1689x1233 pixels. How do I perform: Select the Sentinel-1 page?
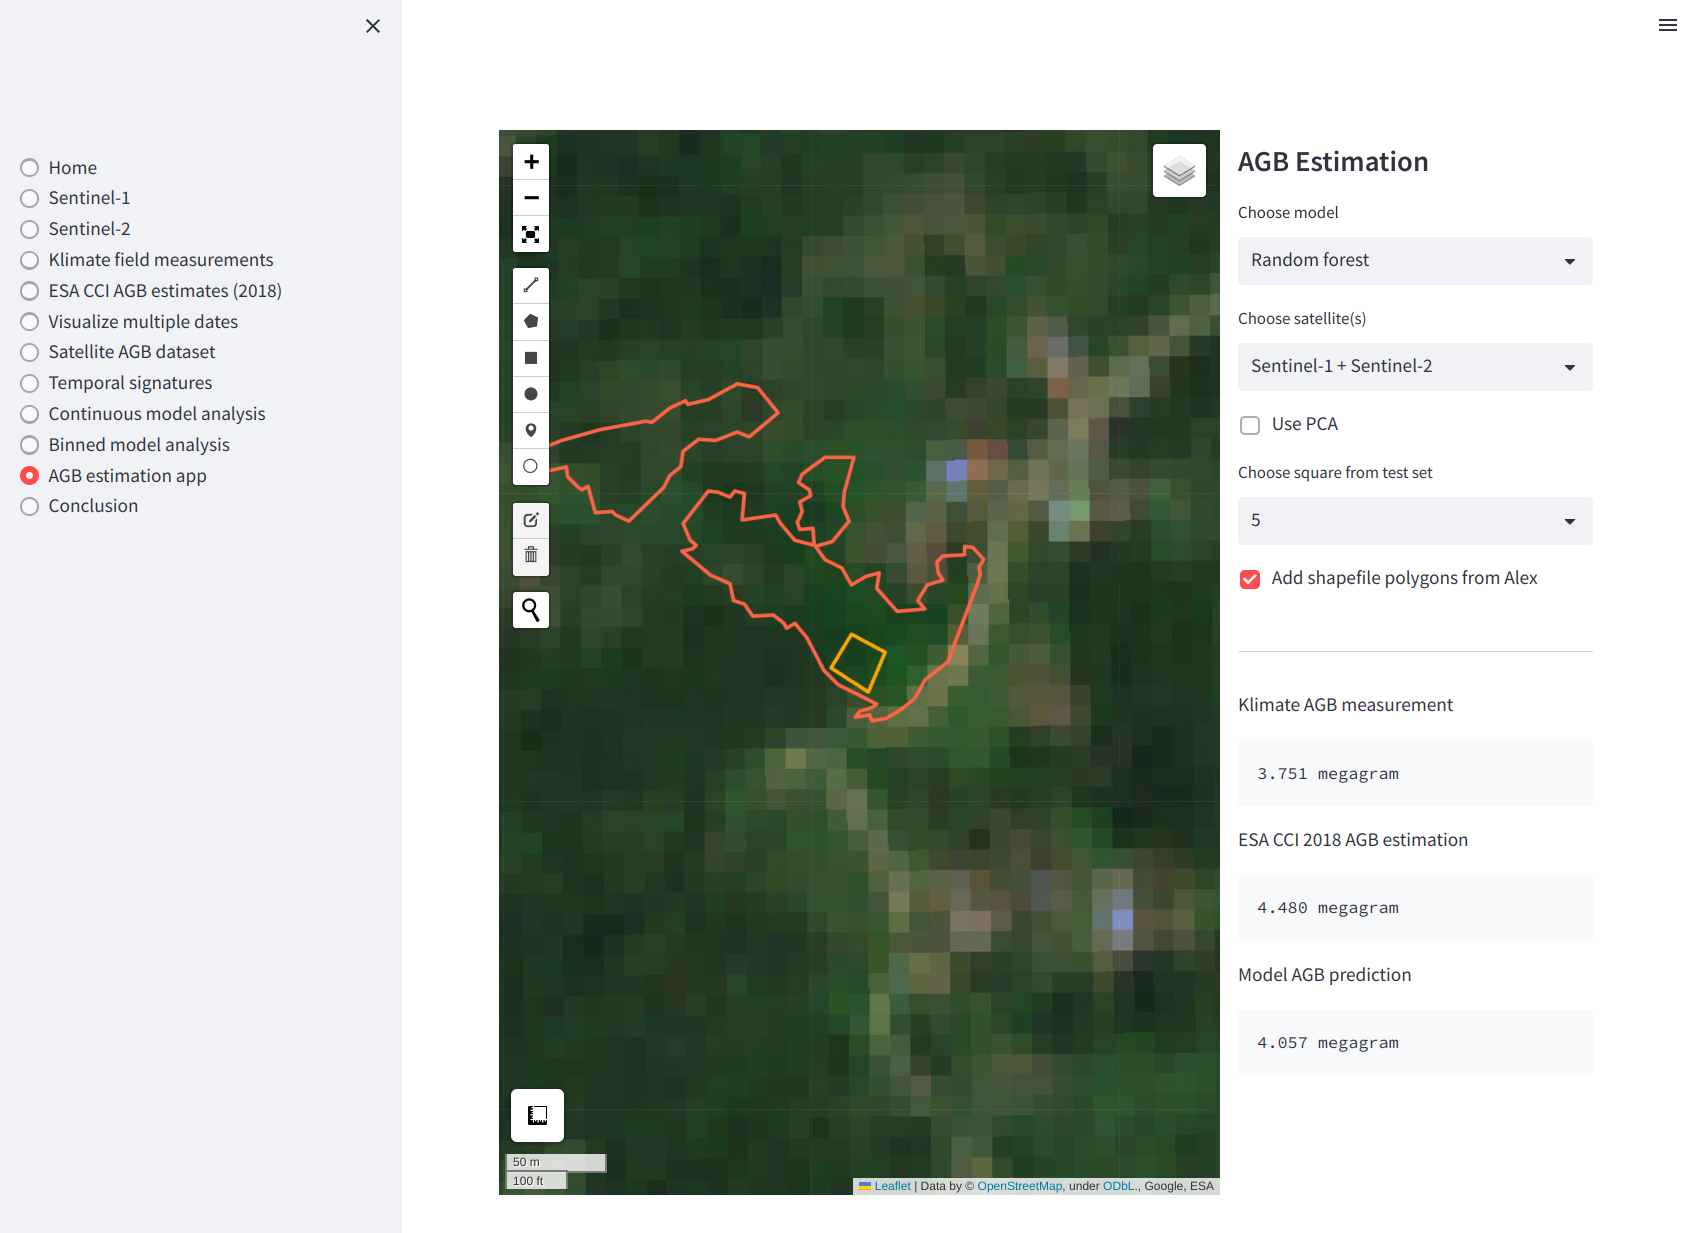pyautogui.click(x=75, y=198)
